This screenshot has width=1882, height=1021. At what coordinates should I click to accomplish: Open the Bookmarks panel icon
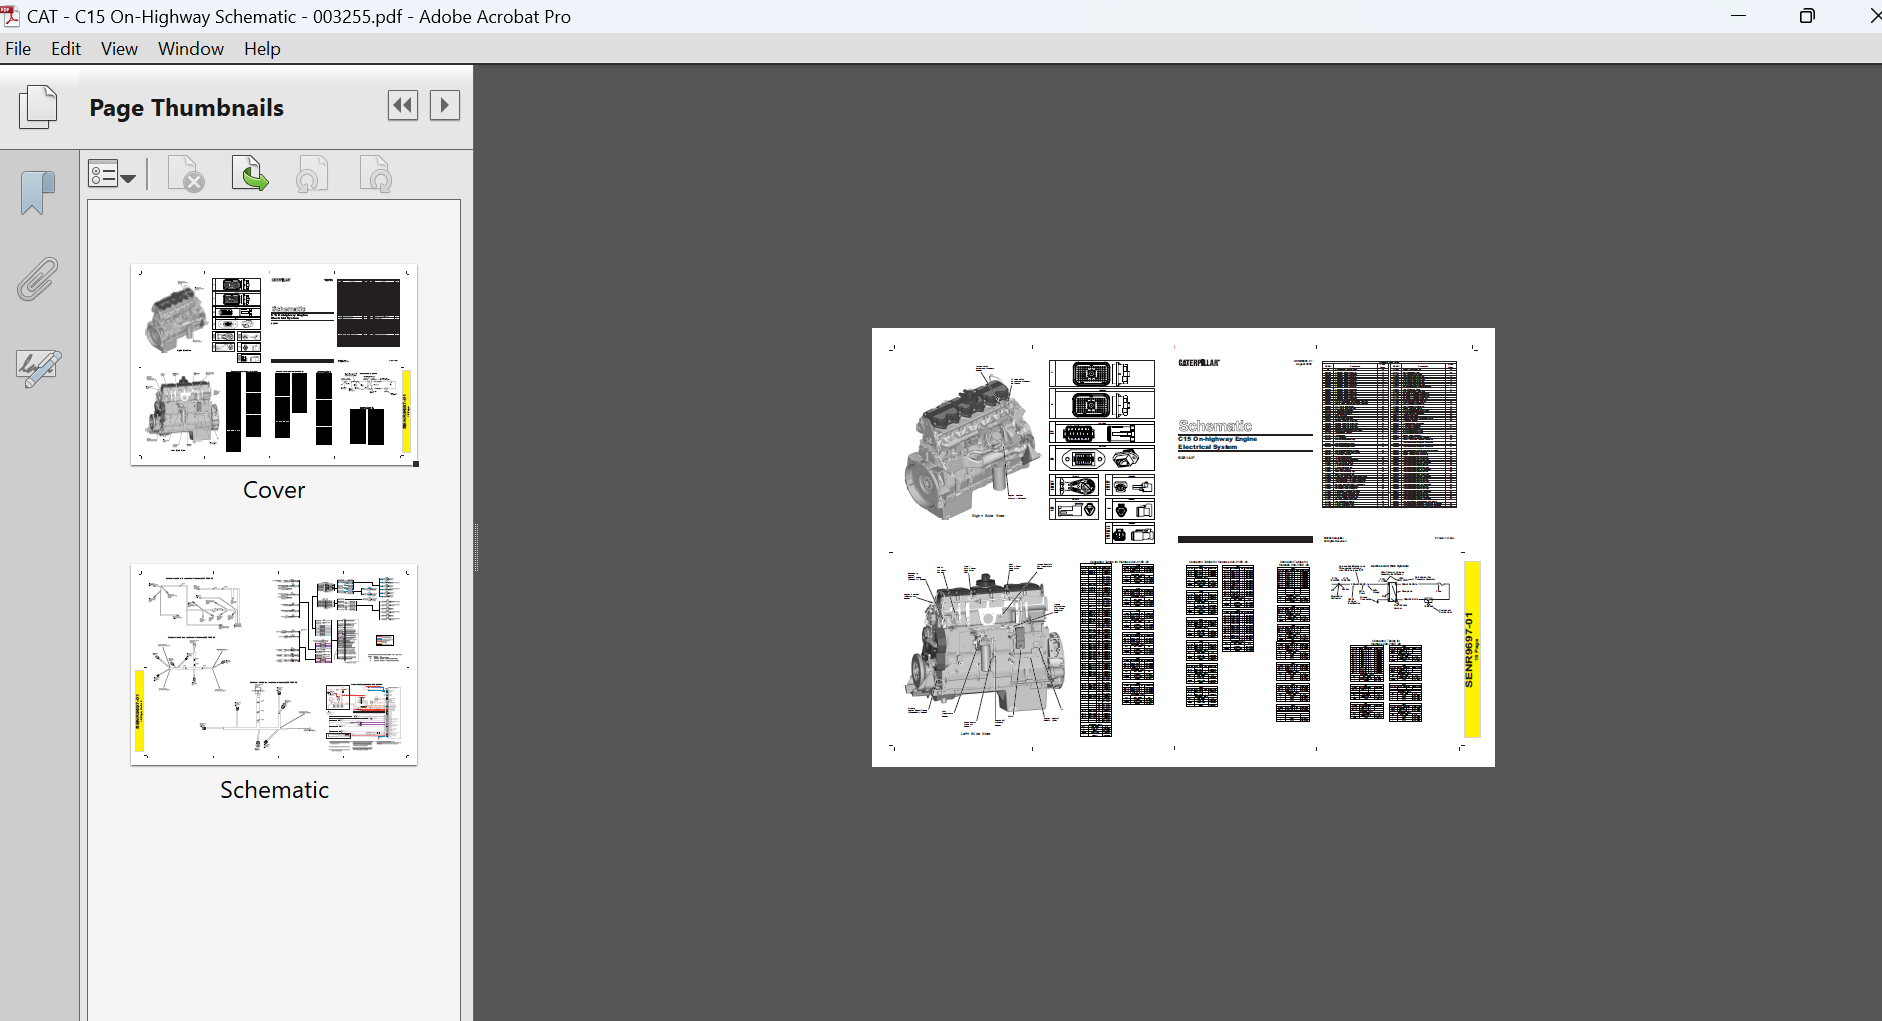click(38, 192)
